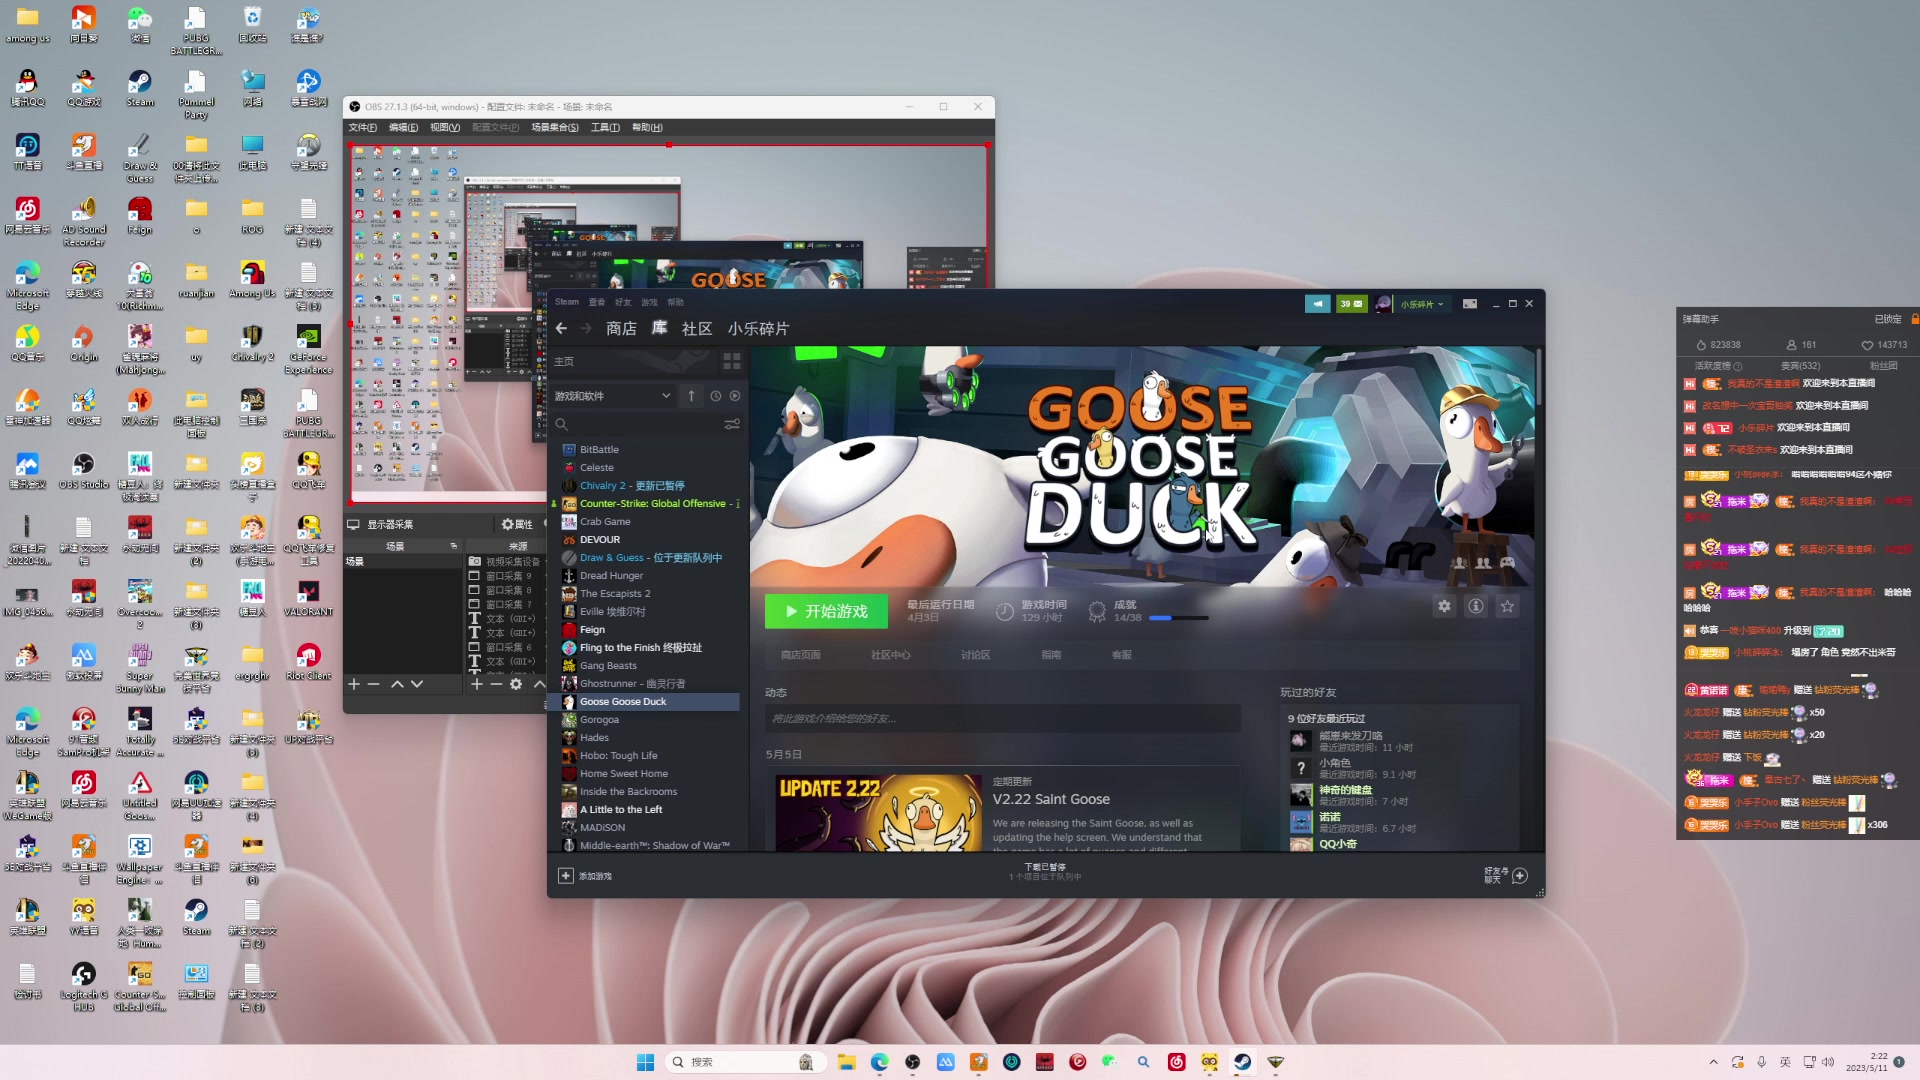Switch Steam to Big Picture mode
1920x1080 pixels.
(1470, 304)
